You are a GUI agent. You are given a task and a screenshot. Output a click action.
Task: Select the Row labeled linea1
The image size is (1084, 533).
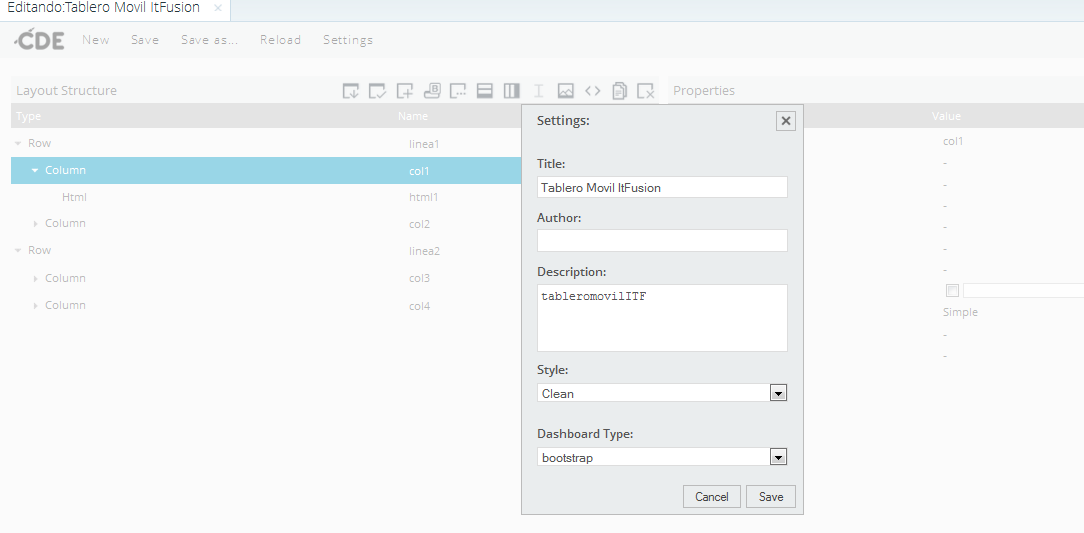point(266,144)
